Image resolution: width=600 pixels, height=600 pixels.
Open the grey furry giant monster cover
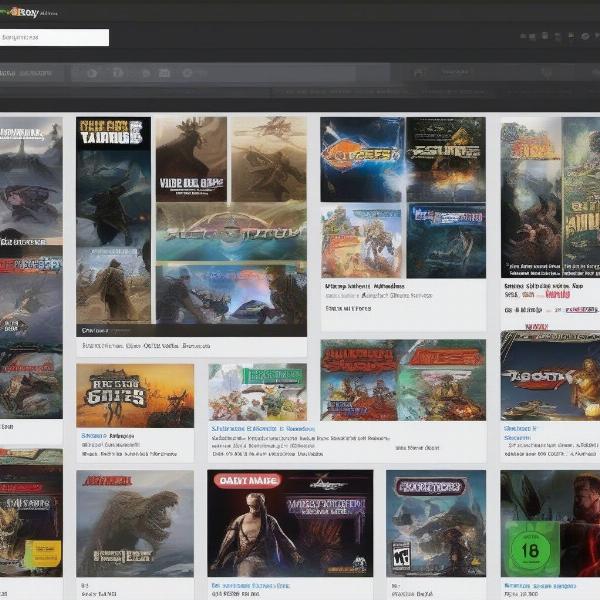click(x=135, y=523)
